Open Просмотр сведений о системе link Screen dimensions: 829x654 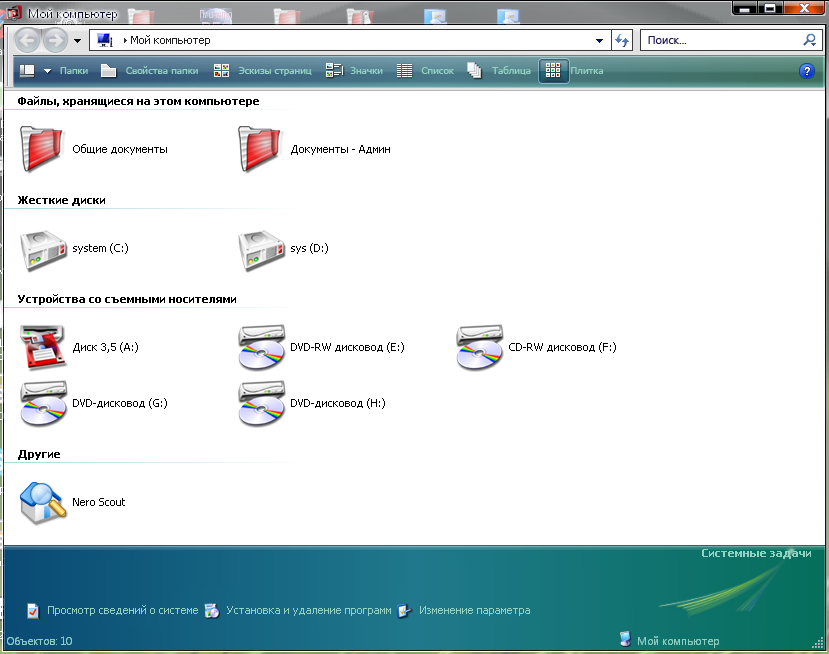click(123, 611)
